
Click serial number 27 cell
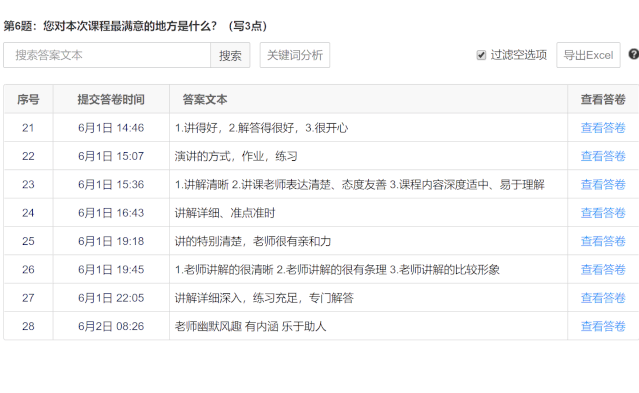point(28,298)
